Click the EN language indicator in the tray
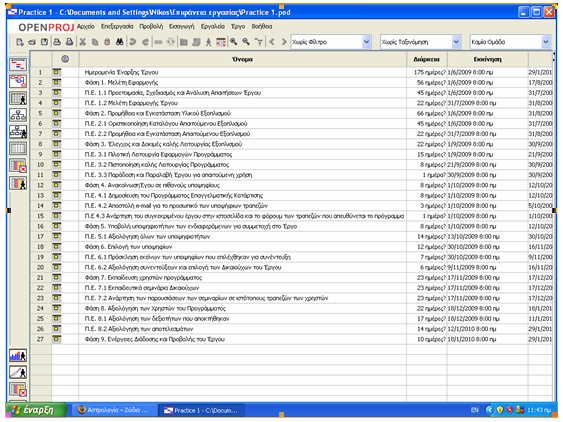 (475, 410)
